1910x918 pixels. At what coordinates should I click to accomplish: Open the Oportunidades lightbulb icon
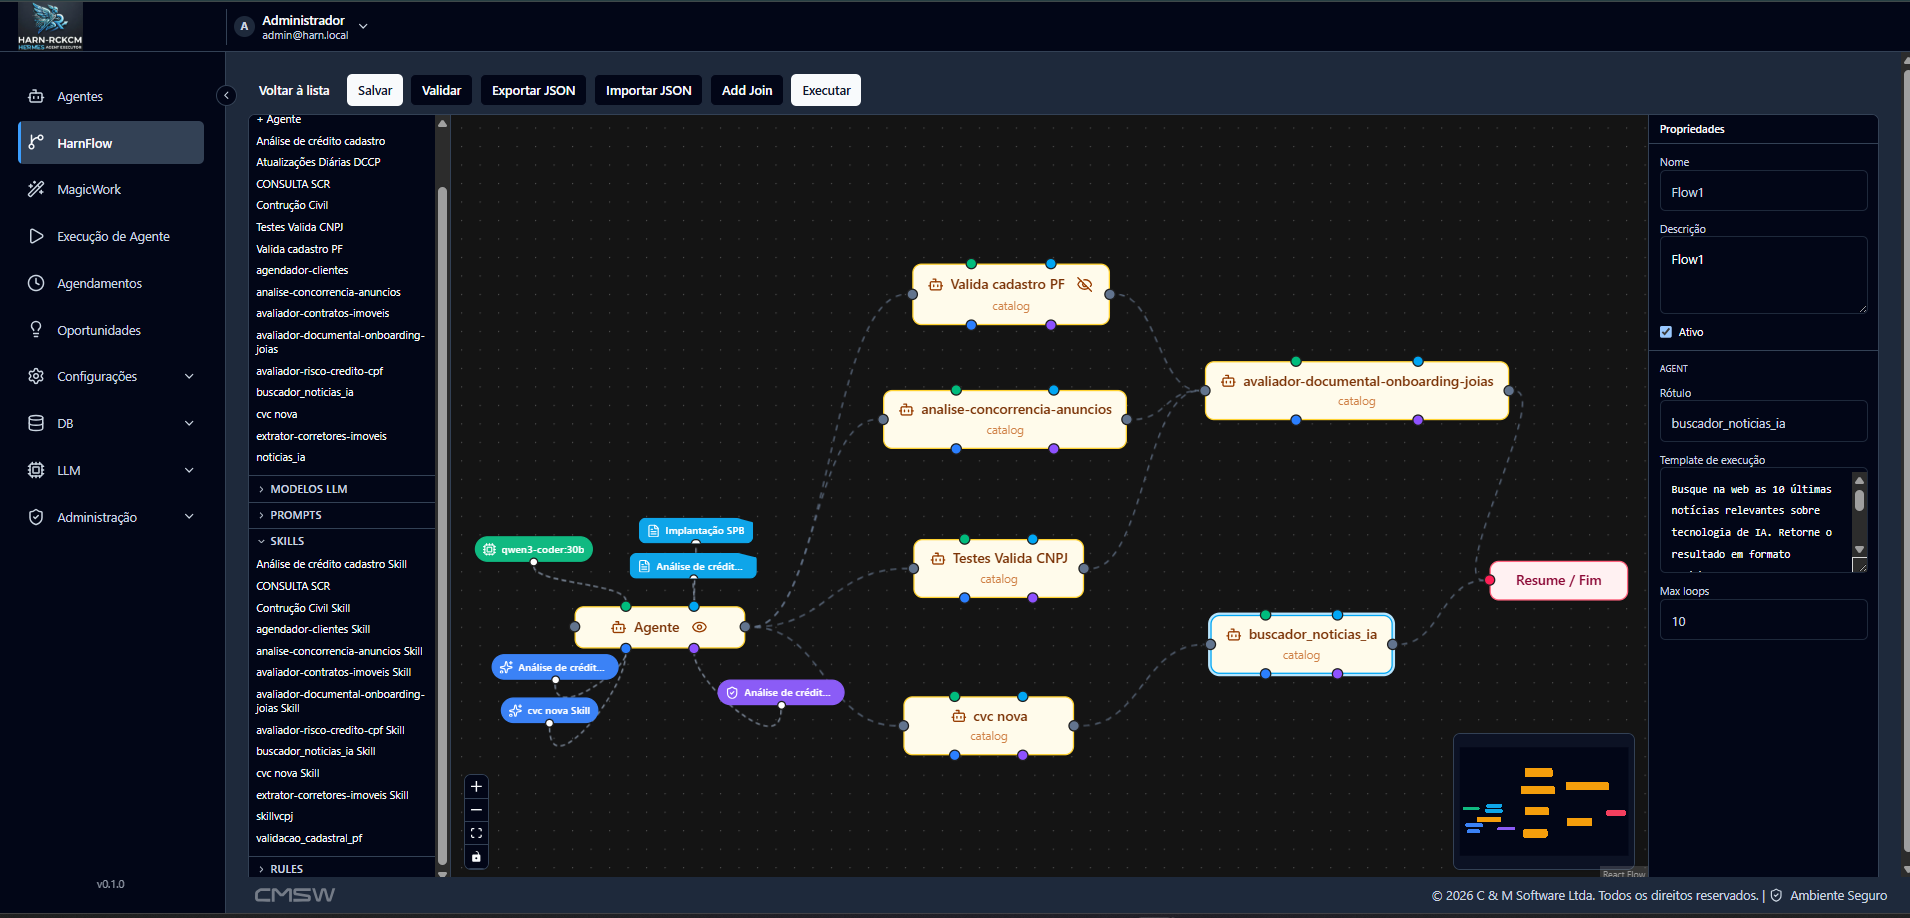[36, 330]
